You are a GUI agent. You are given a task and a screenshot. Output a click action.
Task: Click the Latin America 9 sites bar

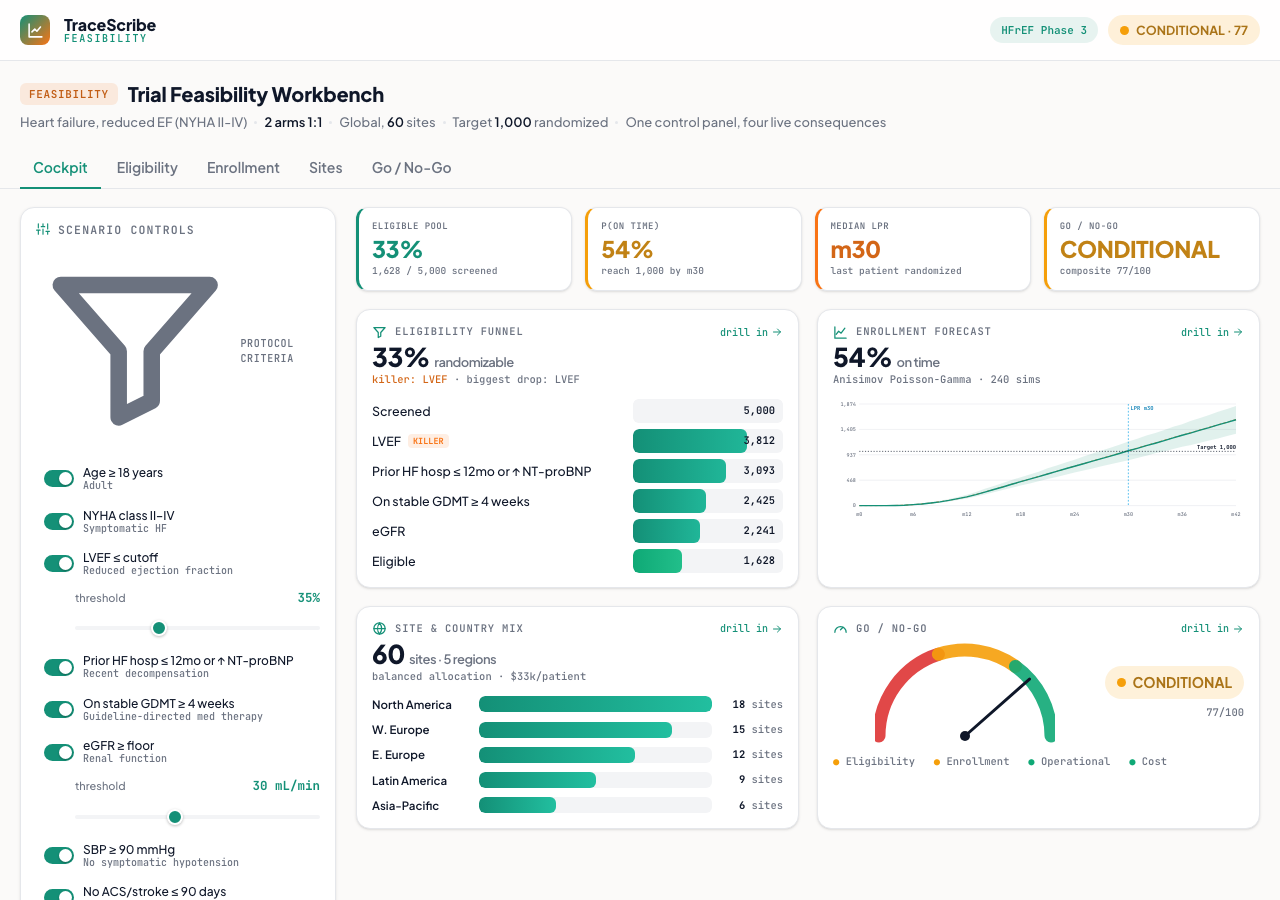(537, 780)
